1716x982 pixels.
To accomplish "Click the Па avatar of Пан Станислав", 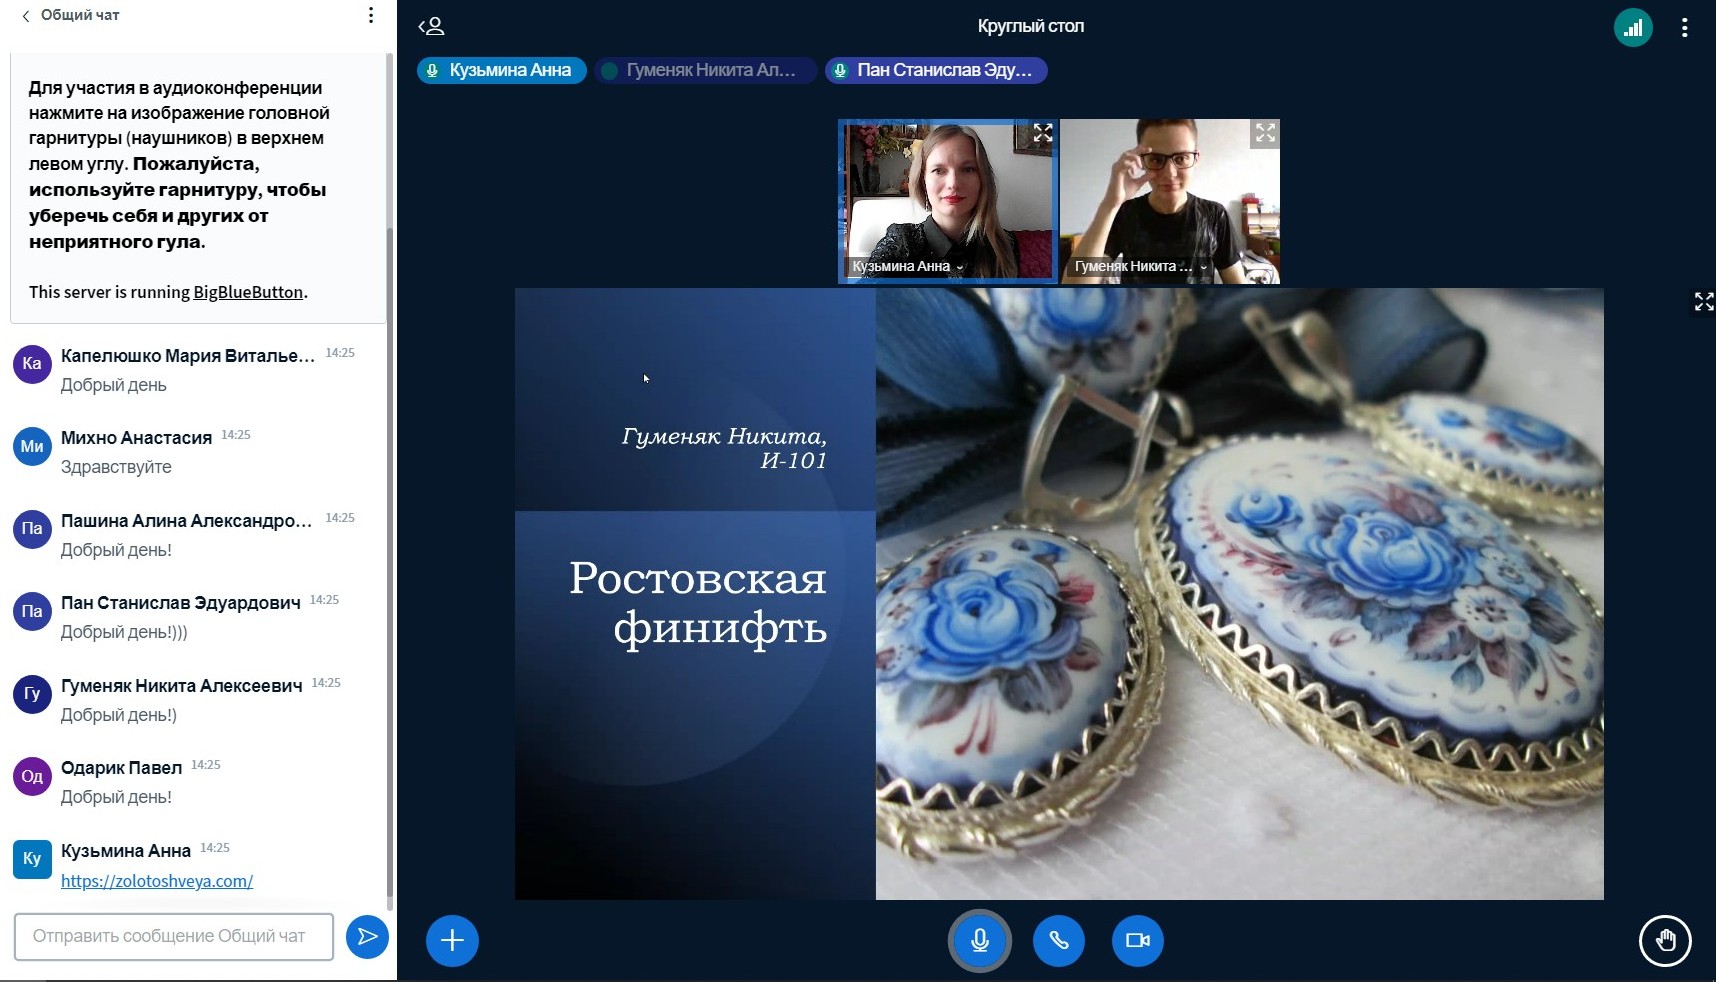I will tap(32, 612).
